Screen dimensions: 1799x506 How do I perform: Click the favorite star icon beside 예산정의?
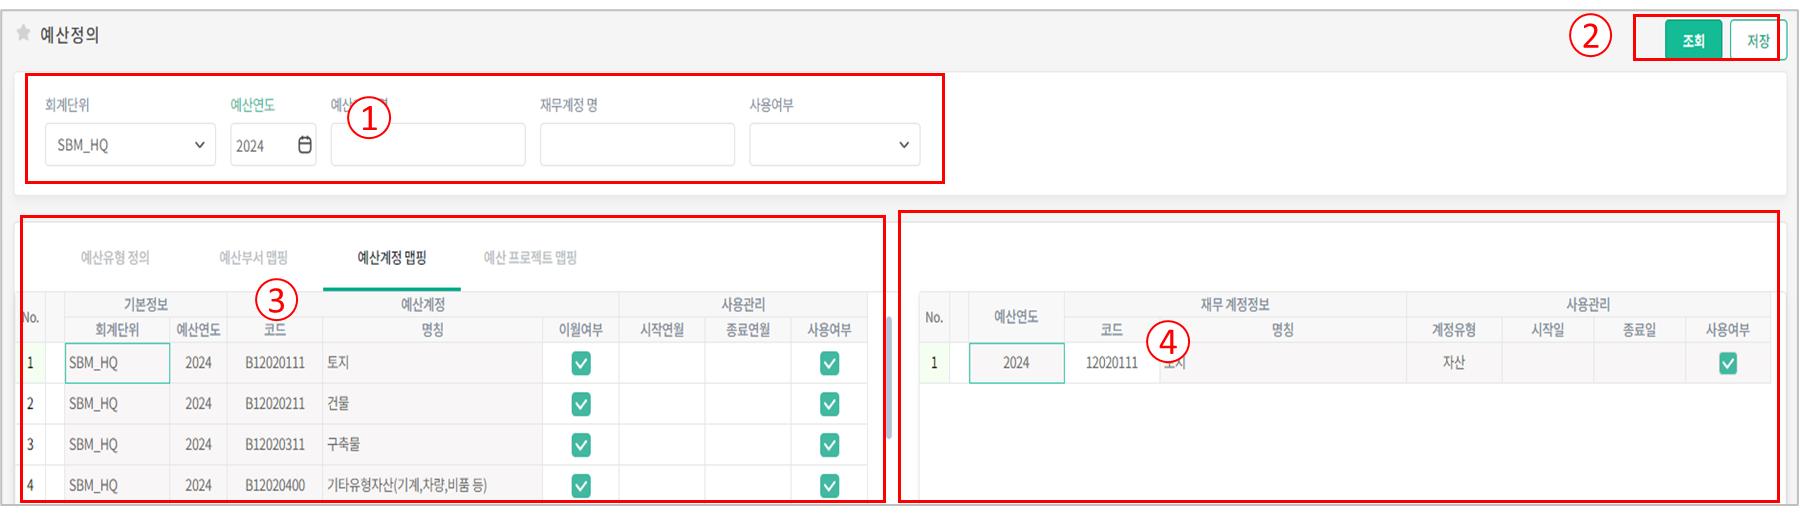pos(23,34)
